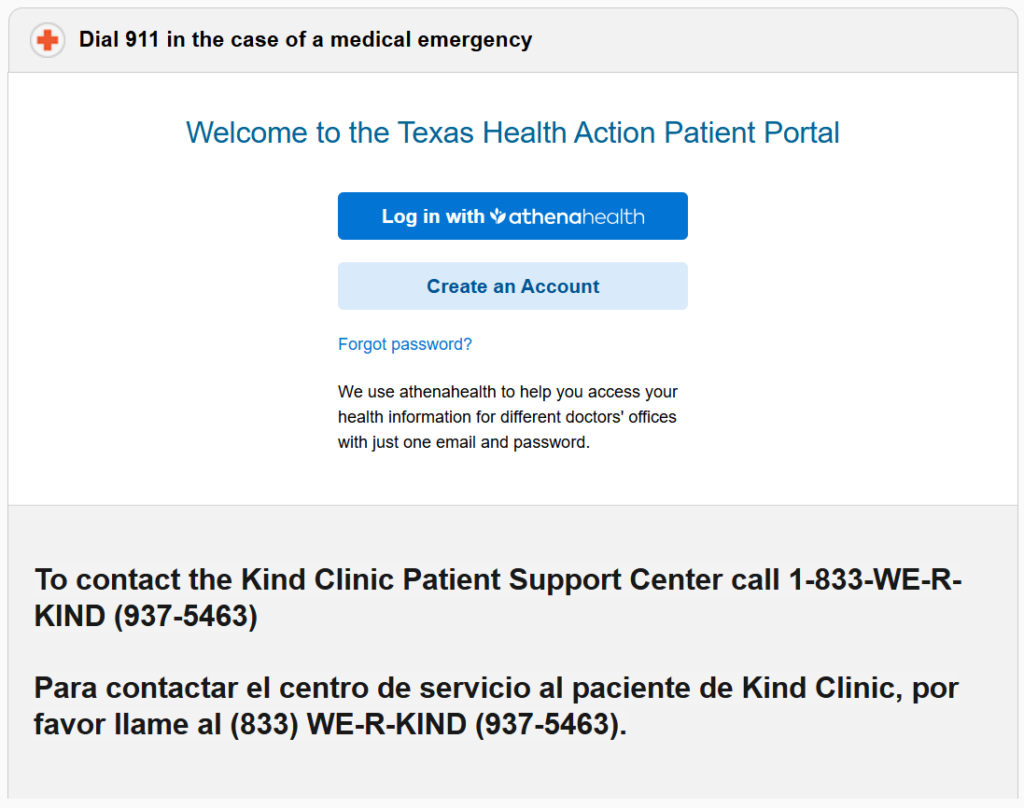Click the athenahealth wordmark in login button
This screenshot has width=1024, height=808.
(x=577, y=216)
